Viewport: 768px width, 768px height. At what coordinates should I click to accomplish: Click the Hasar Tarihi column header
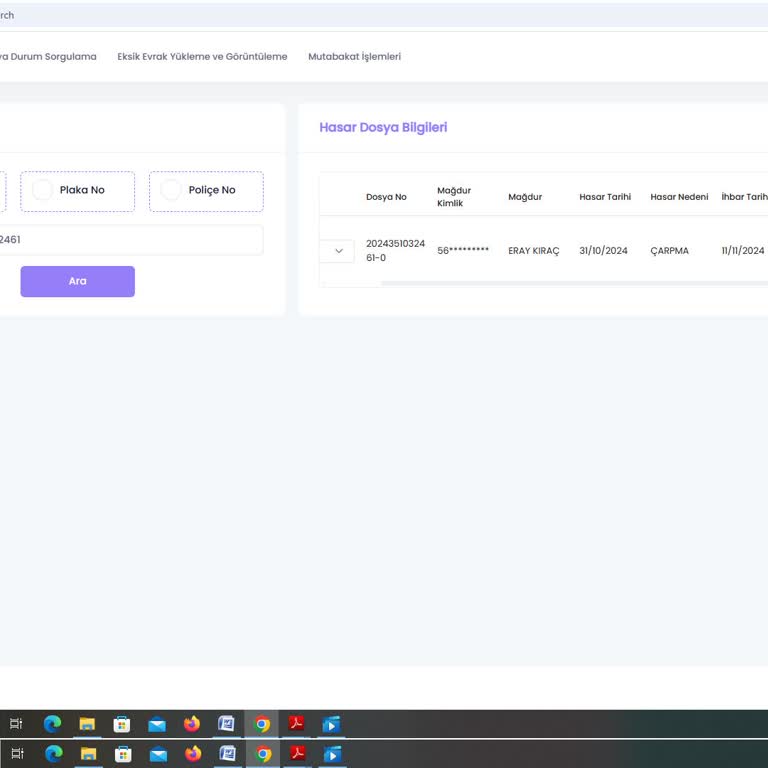tap(605, 197)
